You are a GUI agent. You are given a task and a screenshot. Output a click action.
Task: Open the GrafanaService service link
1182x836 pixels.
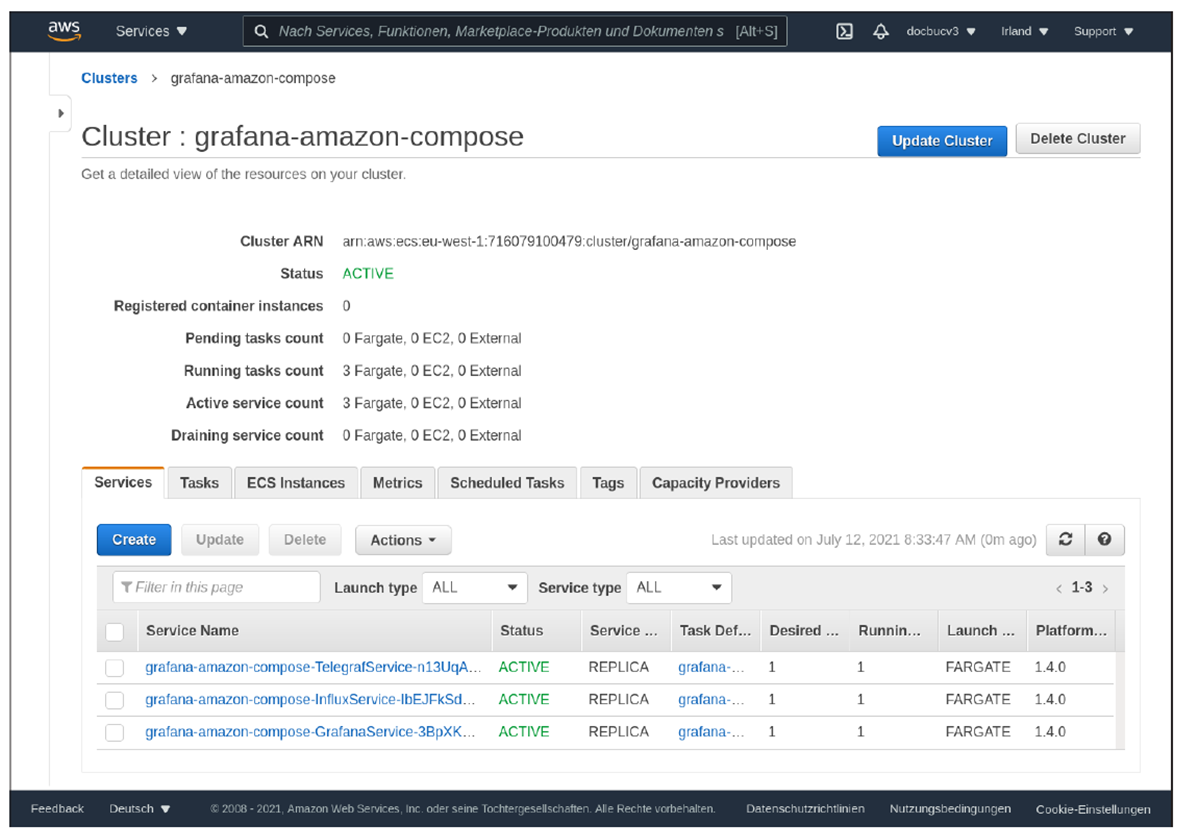coord(310,732)
